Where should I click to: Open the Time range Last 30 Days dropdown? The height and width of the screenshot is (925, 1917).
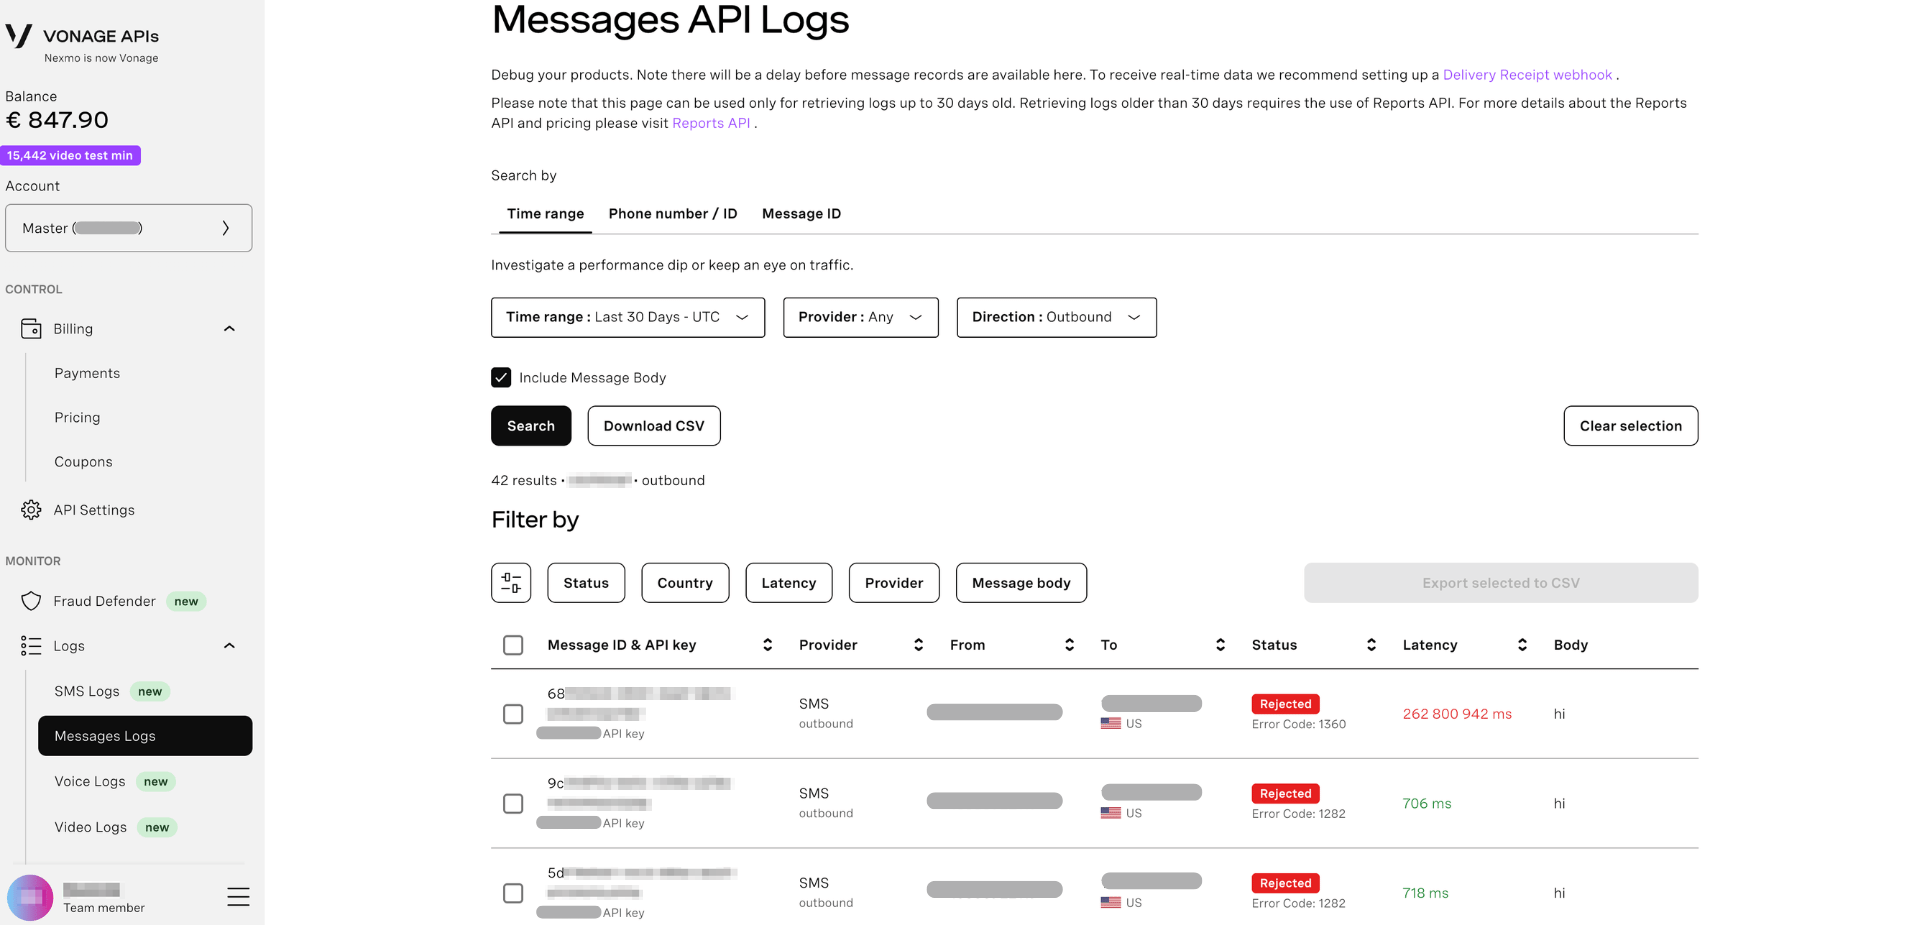tap(628, 317)
